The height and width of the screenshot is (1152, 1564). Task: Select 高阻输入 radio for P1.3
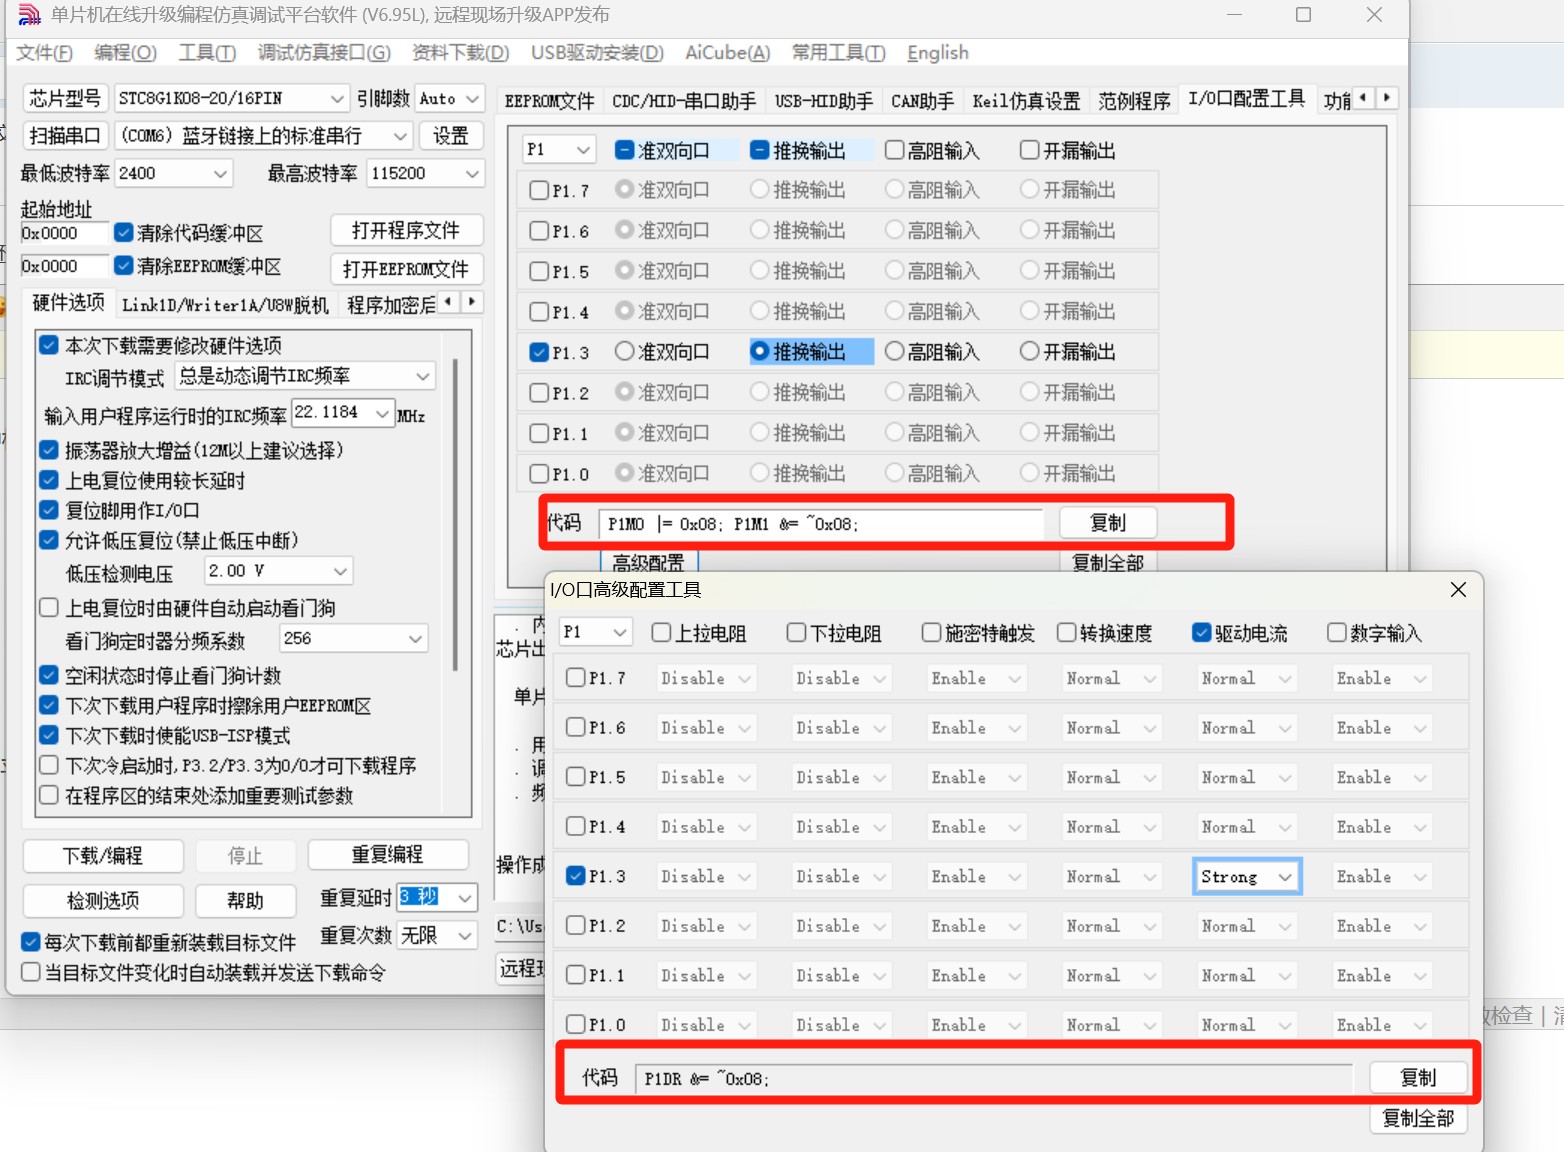[x=895, y=351]
